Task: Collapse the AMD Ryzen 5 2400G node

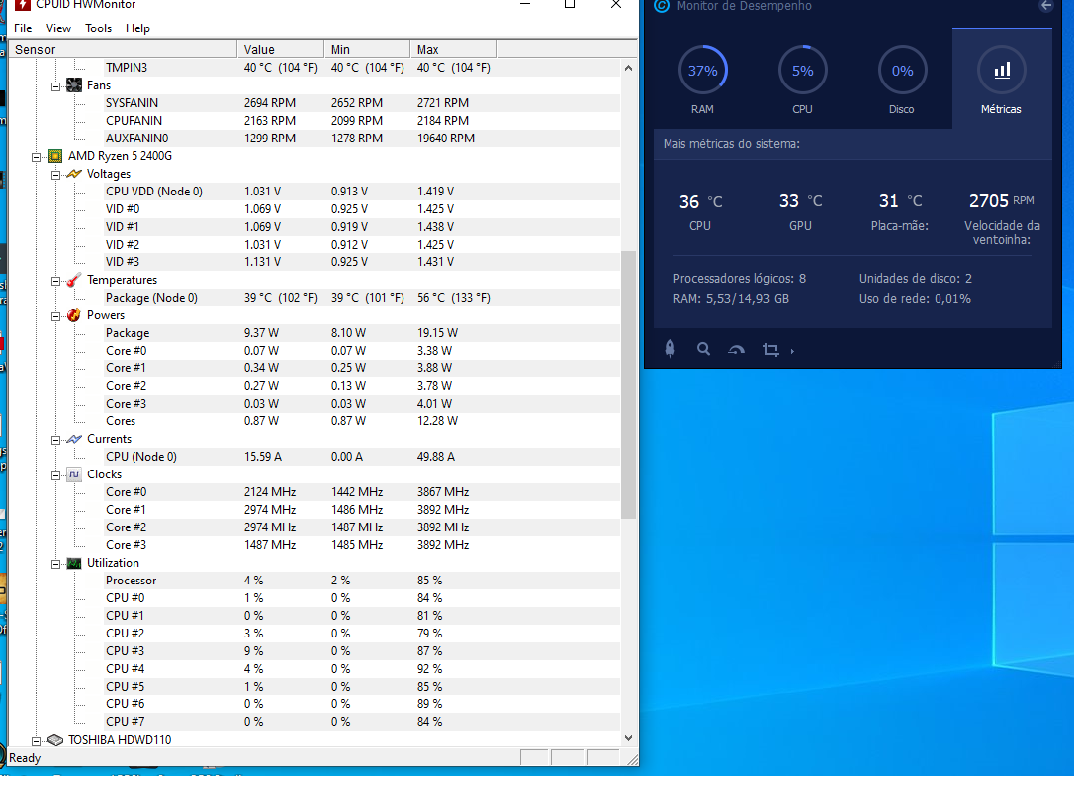Action: pos(36,157)
